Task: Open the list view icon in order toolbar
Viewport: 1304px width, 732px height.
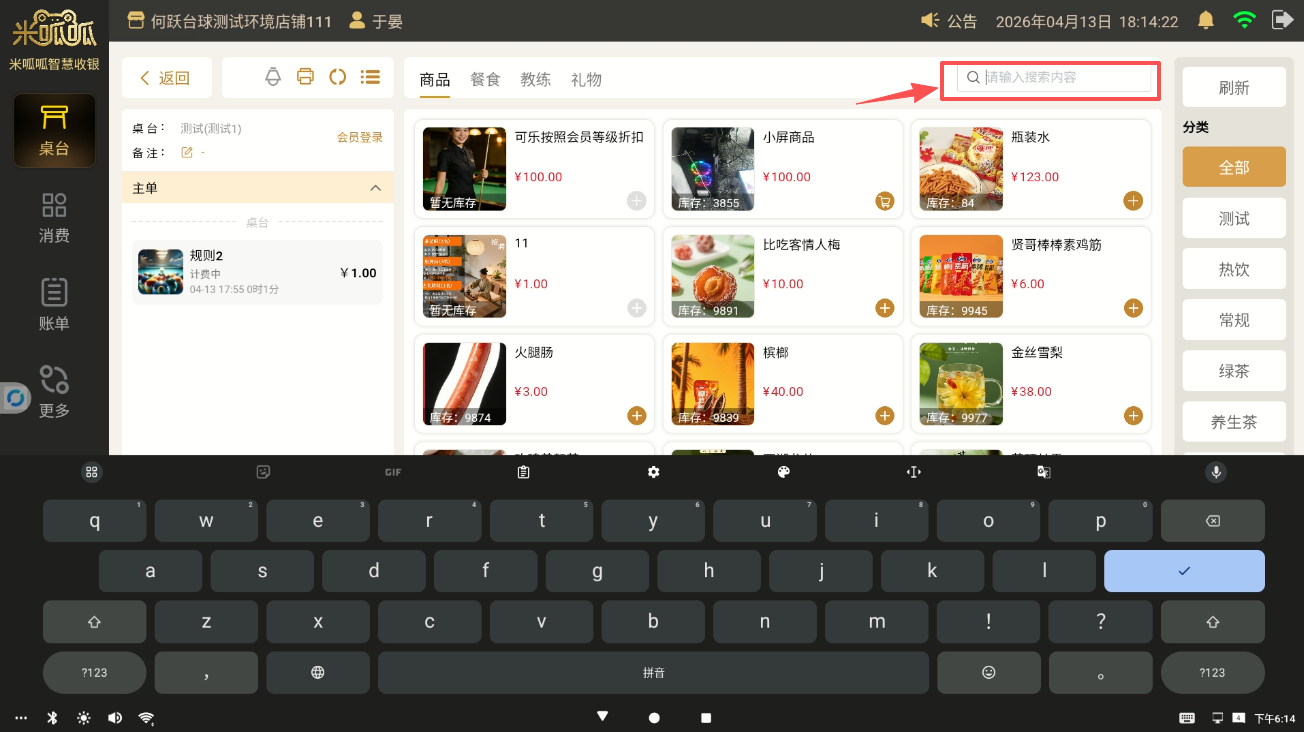Action: click(x=370, y=77)
